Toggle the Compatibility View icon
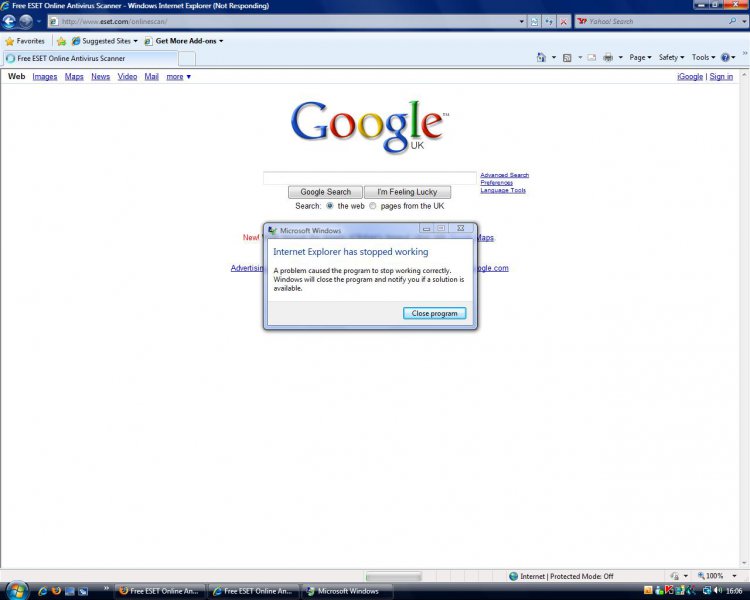 (x=534, y=22)
